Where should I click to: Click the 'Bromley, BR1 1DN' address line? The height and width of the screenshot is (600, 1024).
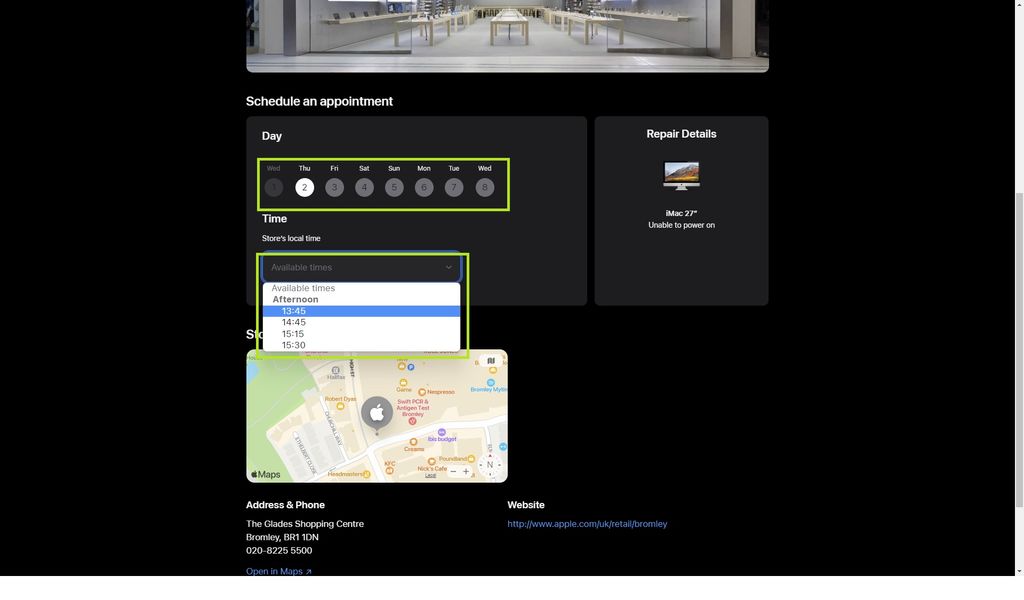282,537
